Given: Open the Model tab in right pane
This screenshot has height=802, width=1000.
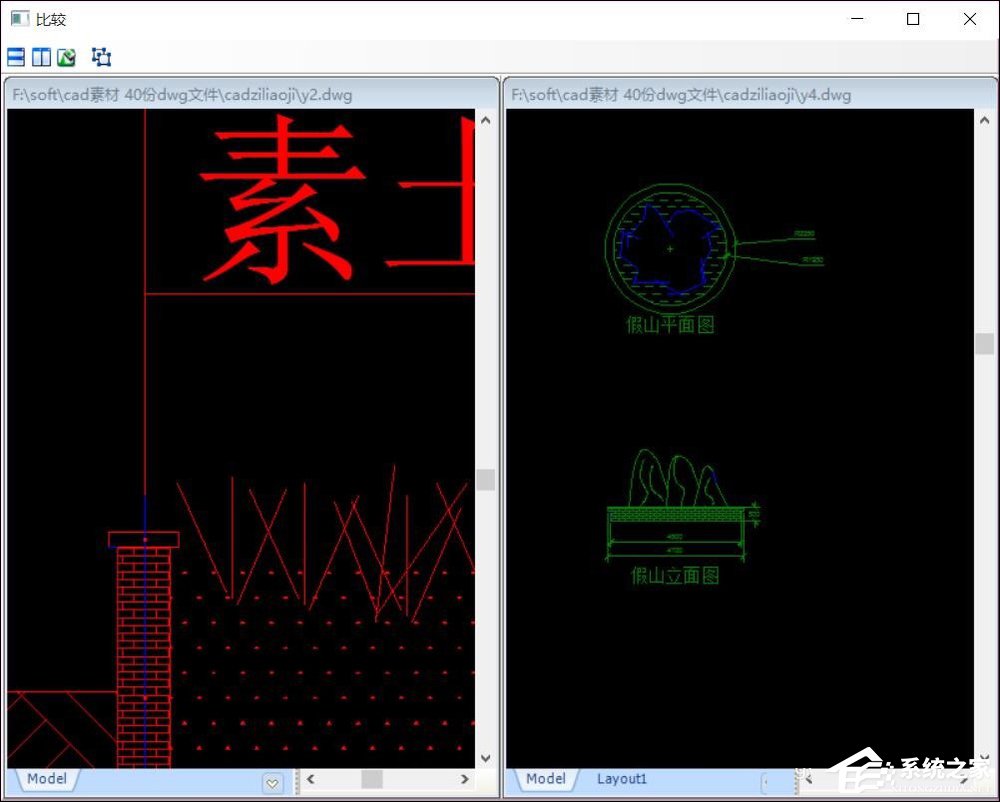Looking at the screenshot, I should pos(545,779).
